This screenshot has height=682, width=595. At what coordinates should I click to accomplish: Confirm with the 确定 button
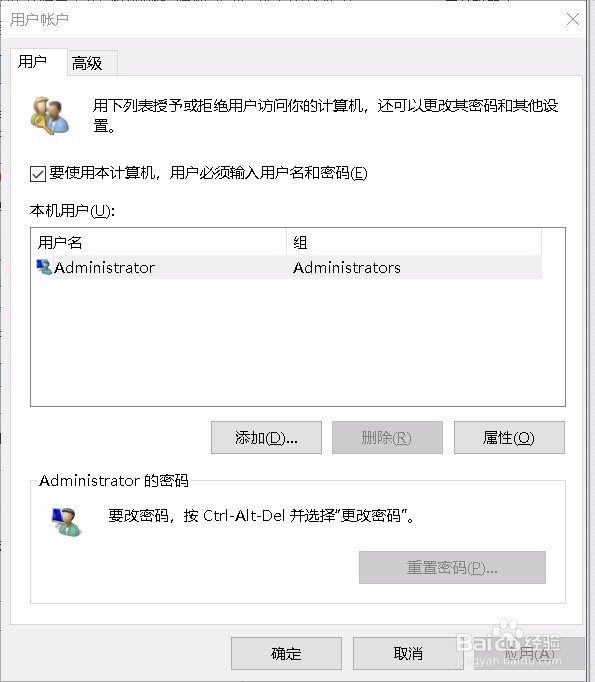(286, 653)
